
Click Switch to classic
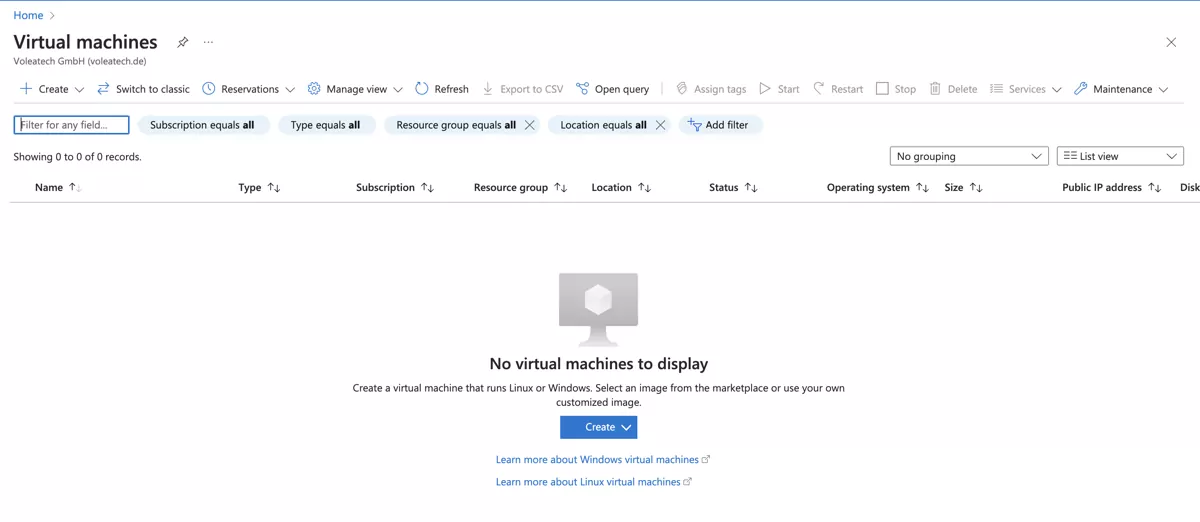[x=143, y=89]
